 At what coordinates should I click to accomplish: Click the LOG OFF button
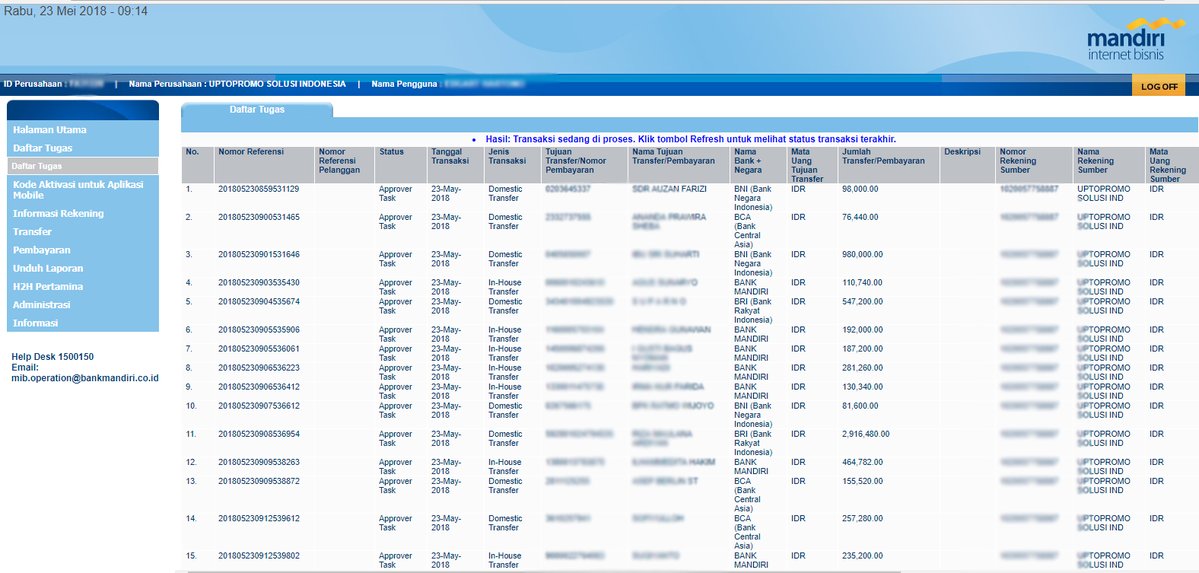pyautogui.click(x=1158, y=86)
